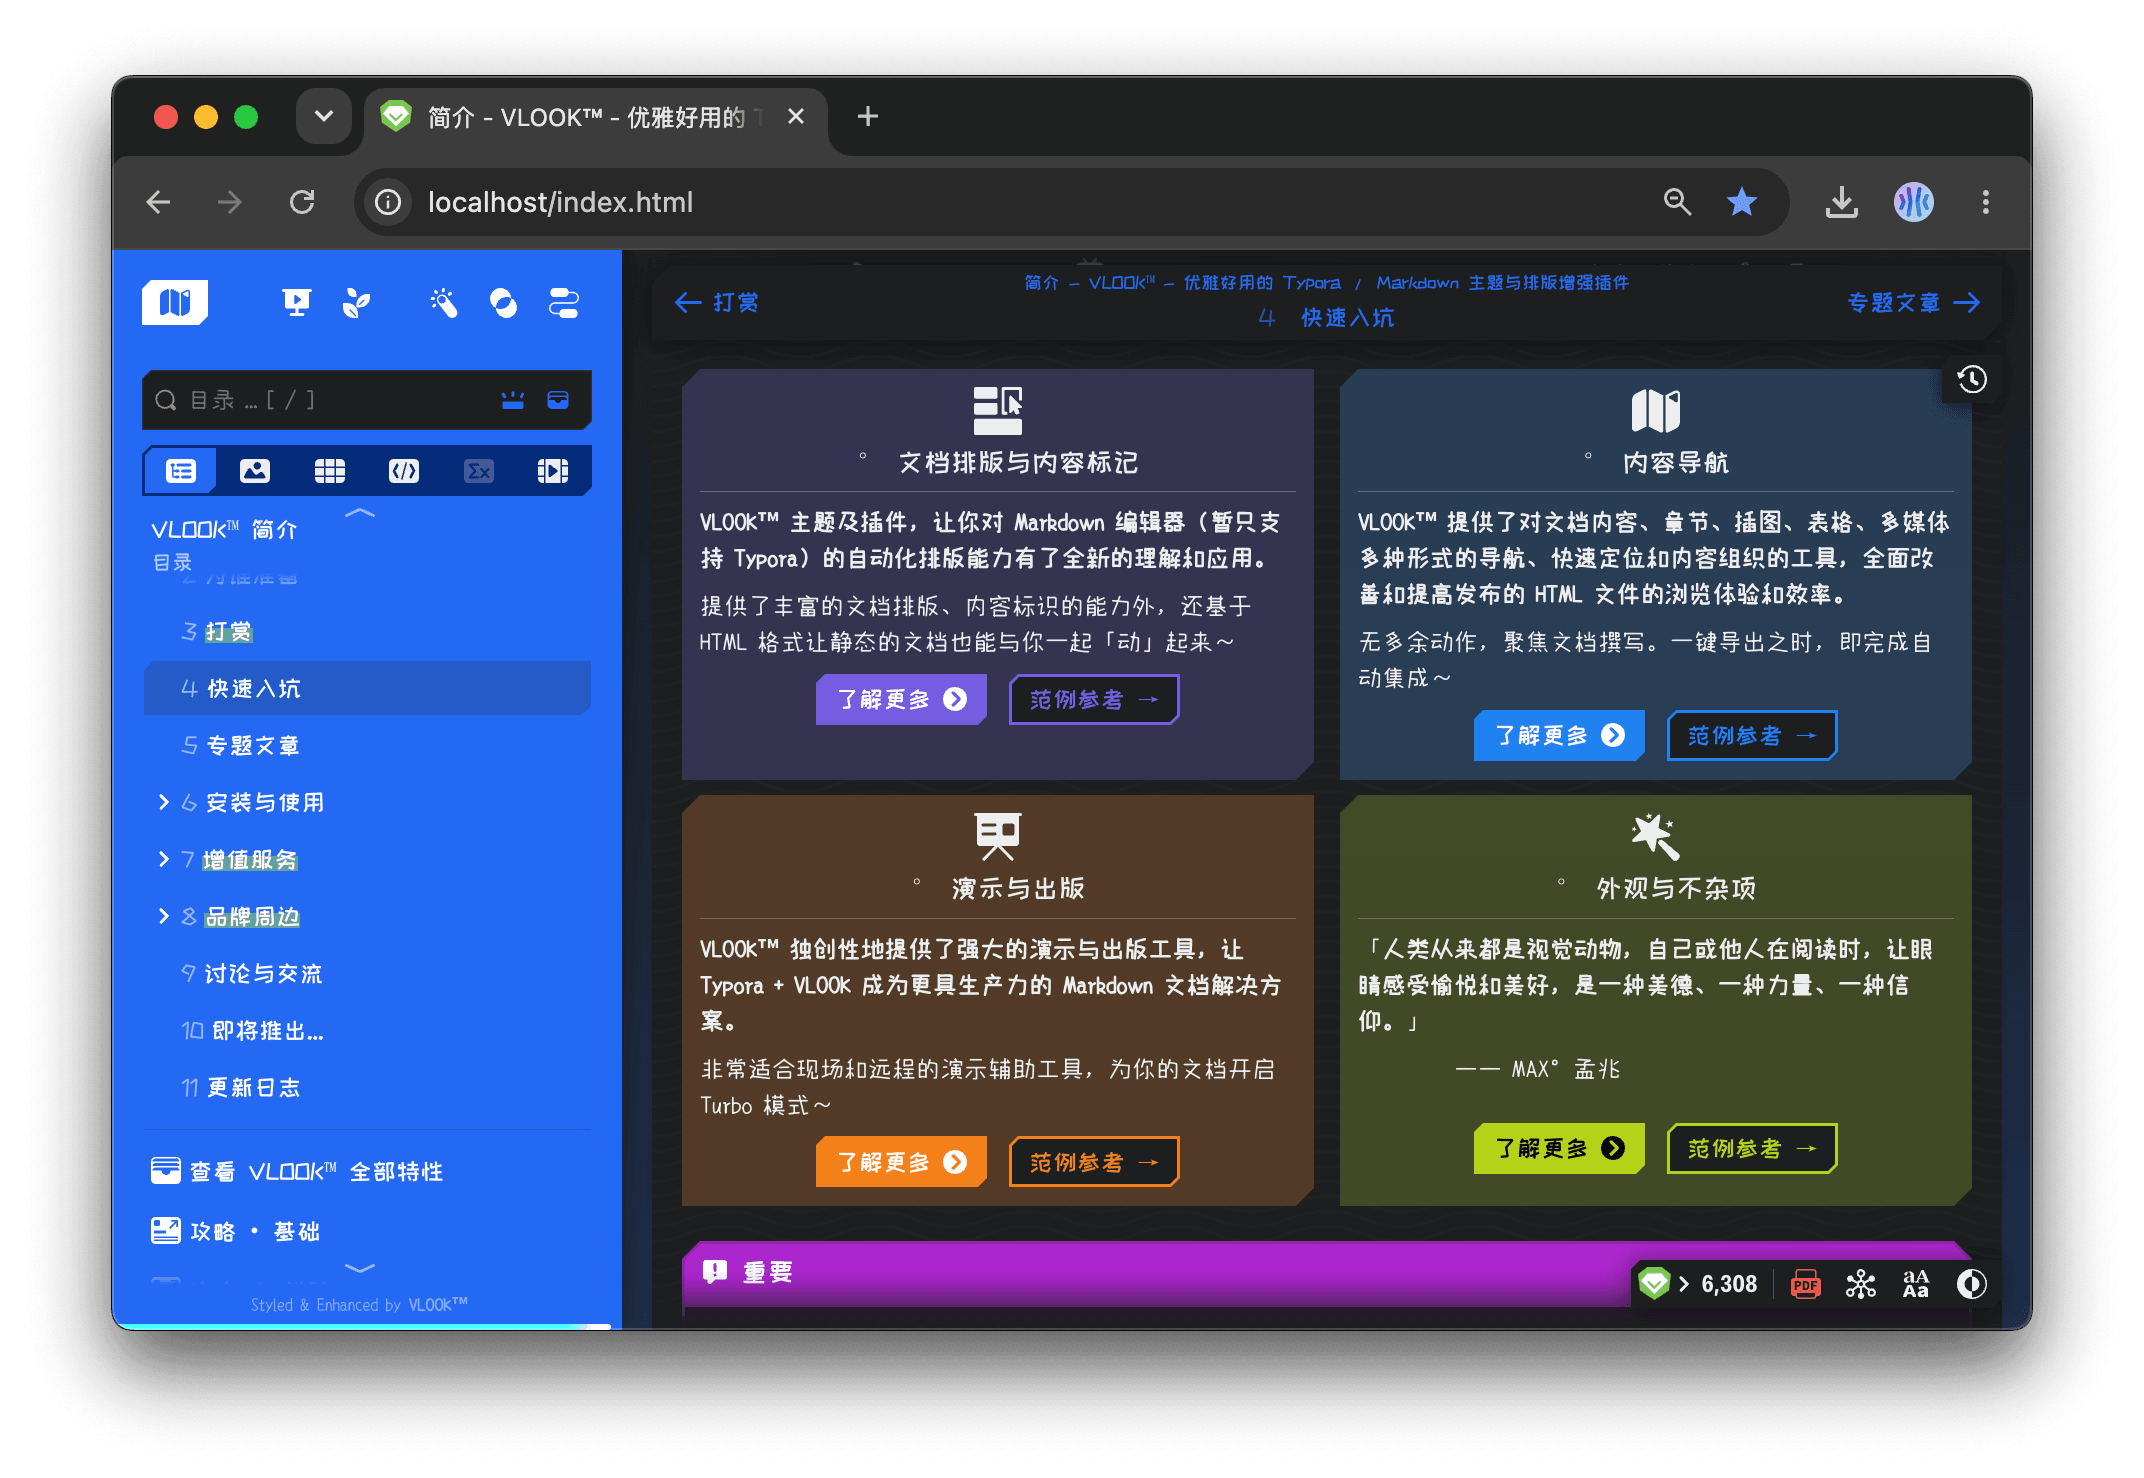Click 范例参考 in the orange 演示与出版 card
Image resolution: width=2144 pixels, height=1478 pixels.
[1094, 1161]
